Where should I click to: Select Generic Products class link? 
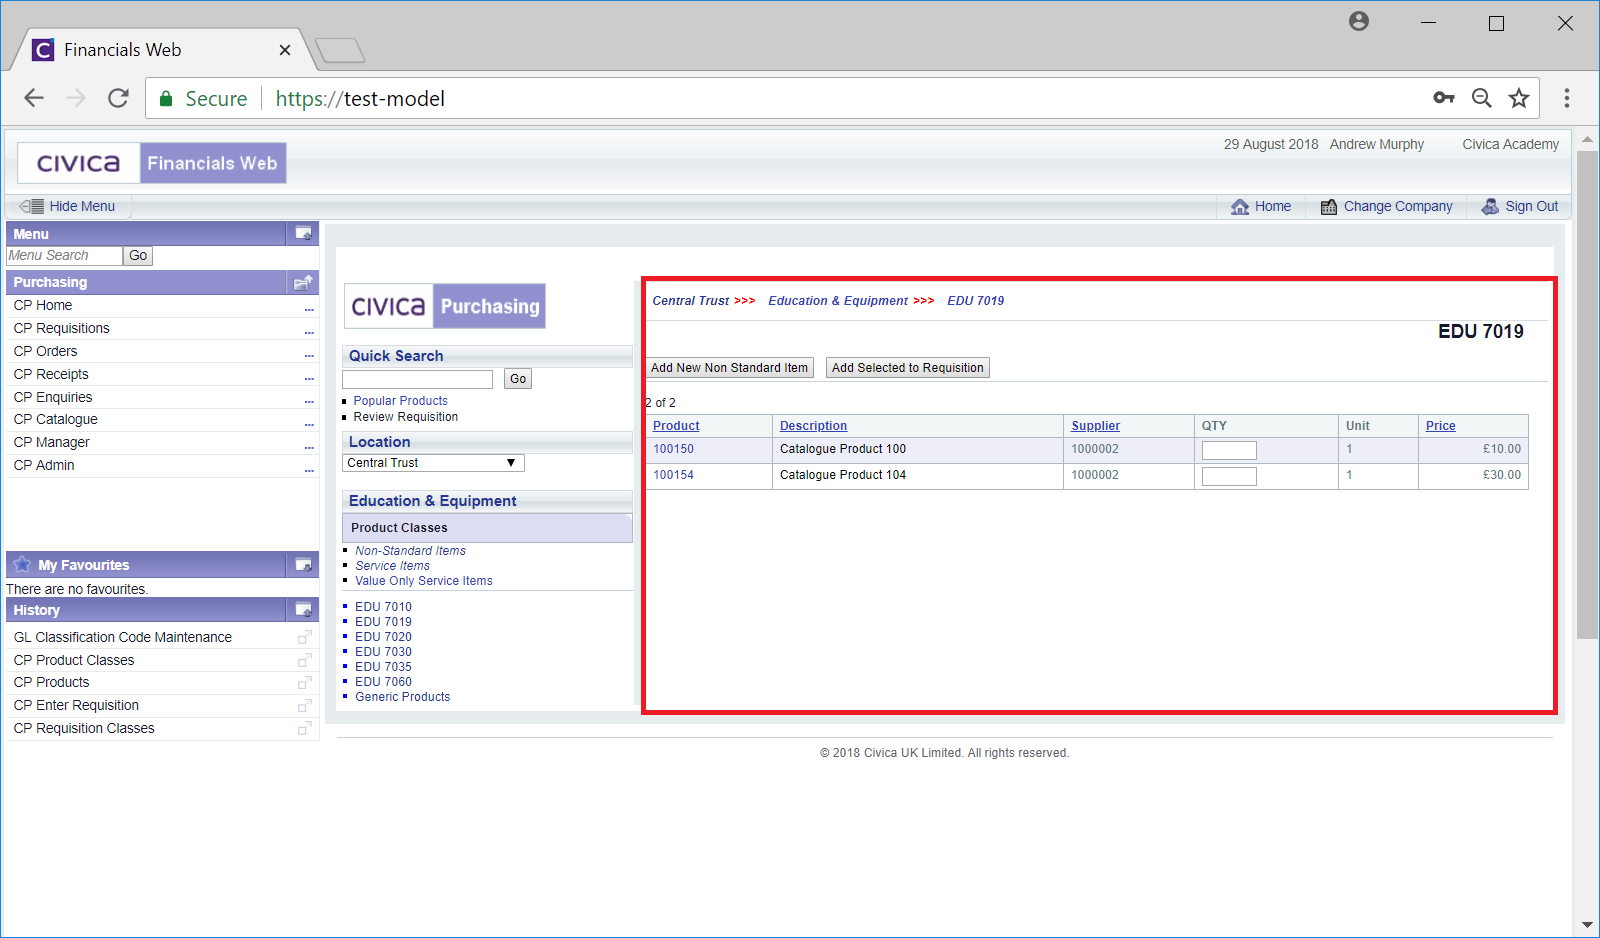pyautogui.click(x=402, y=697)
